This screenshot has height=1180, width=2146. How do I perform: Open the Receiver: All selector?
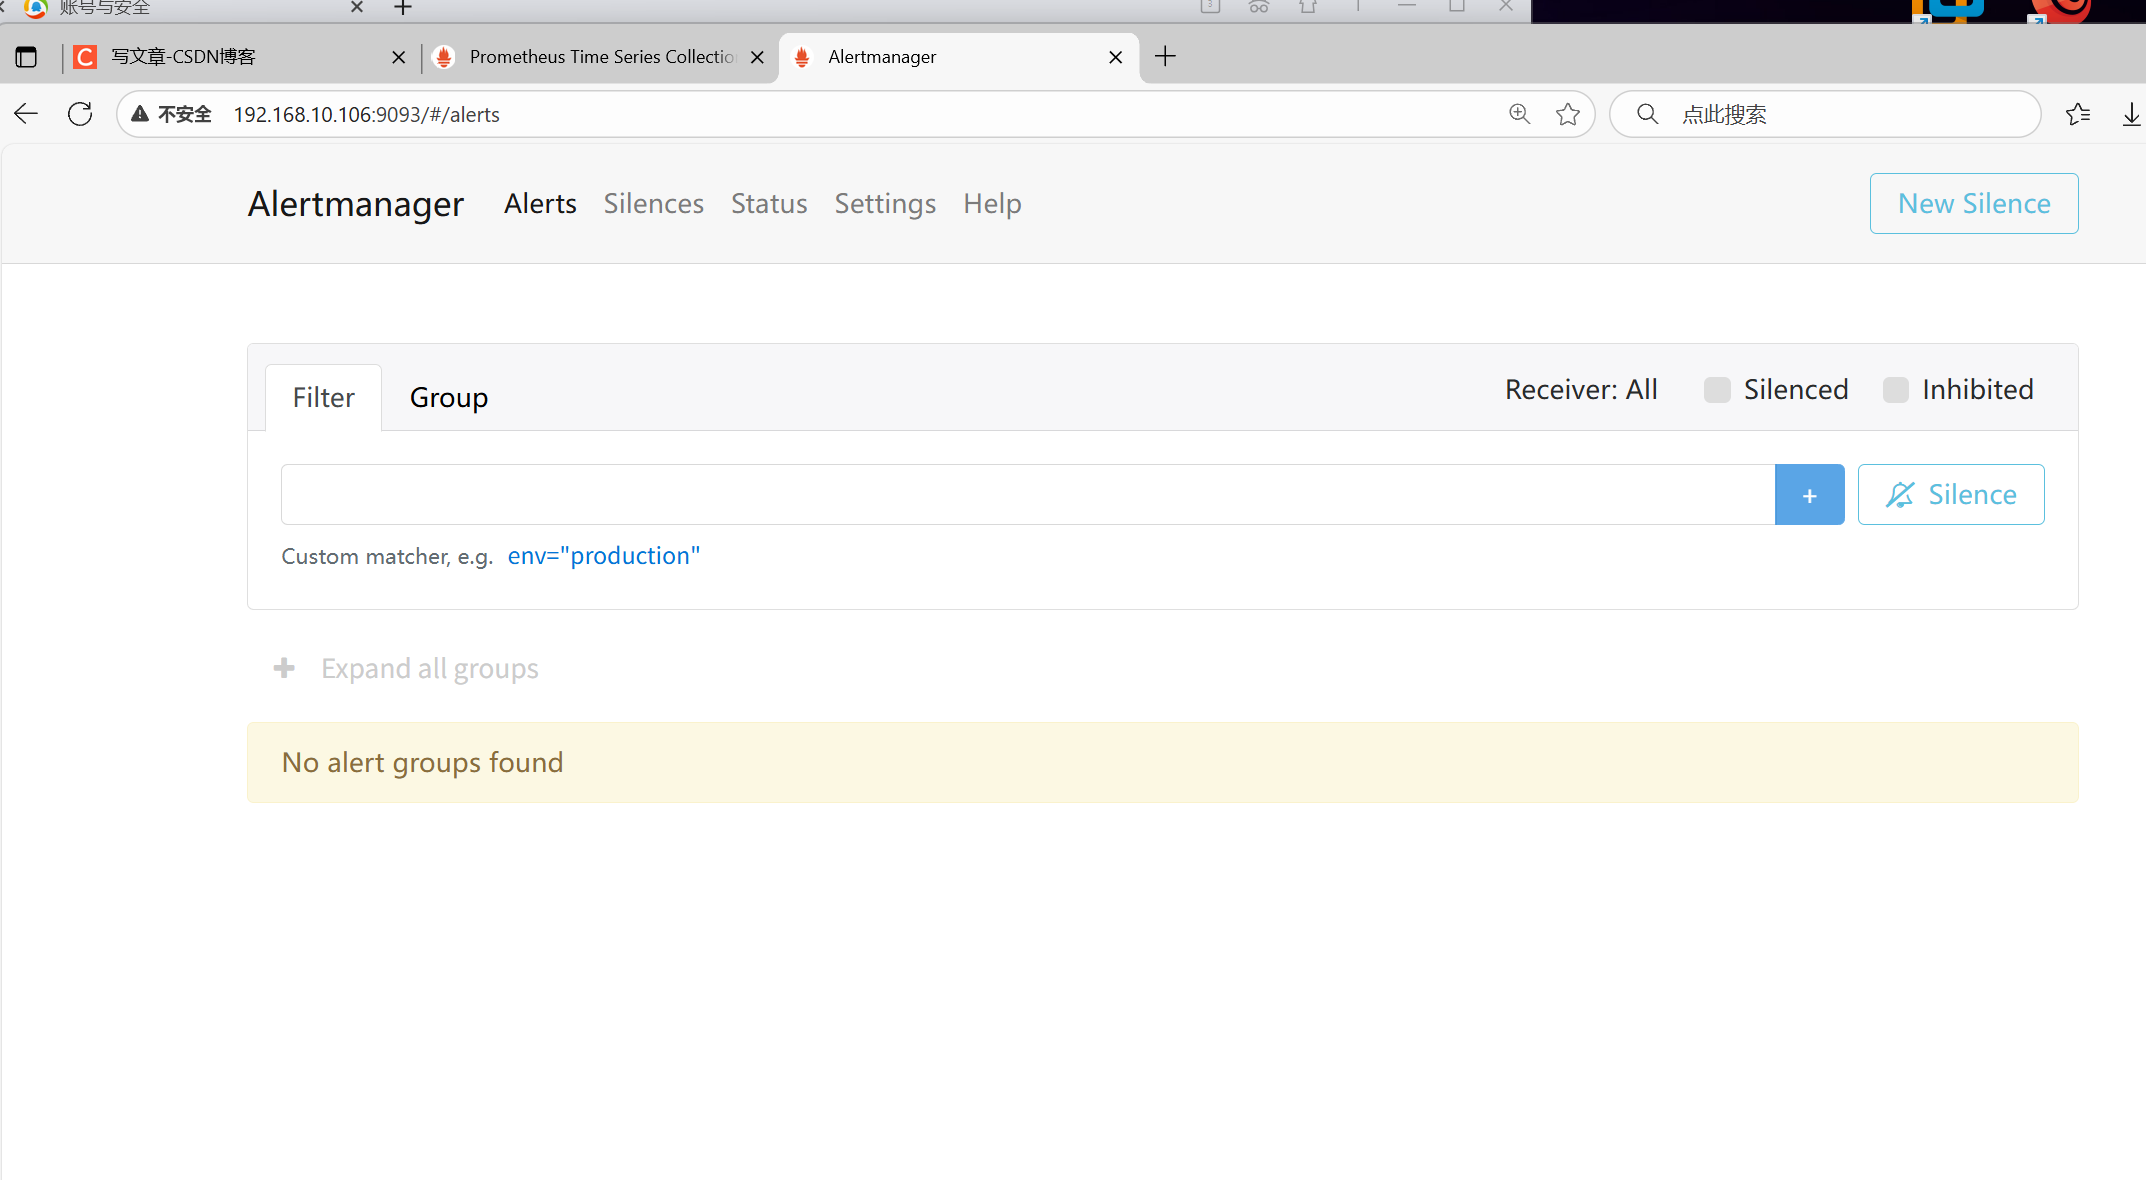(x=1581, y=389)
